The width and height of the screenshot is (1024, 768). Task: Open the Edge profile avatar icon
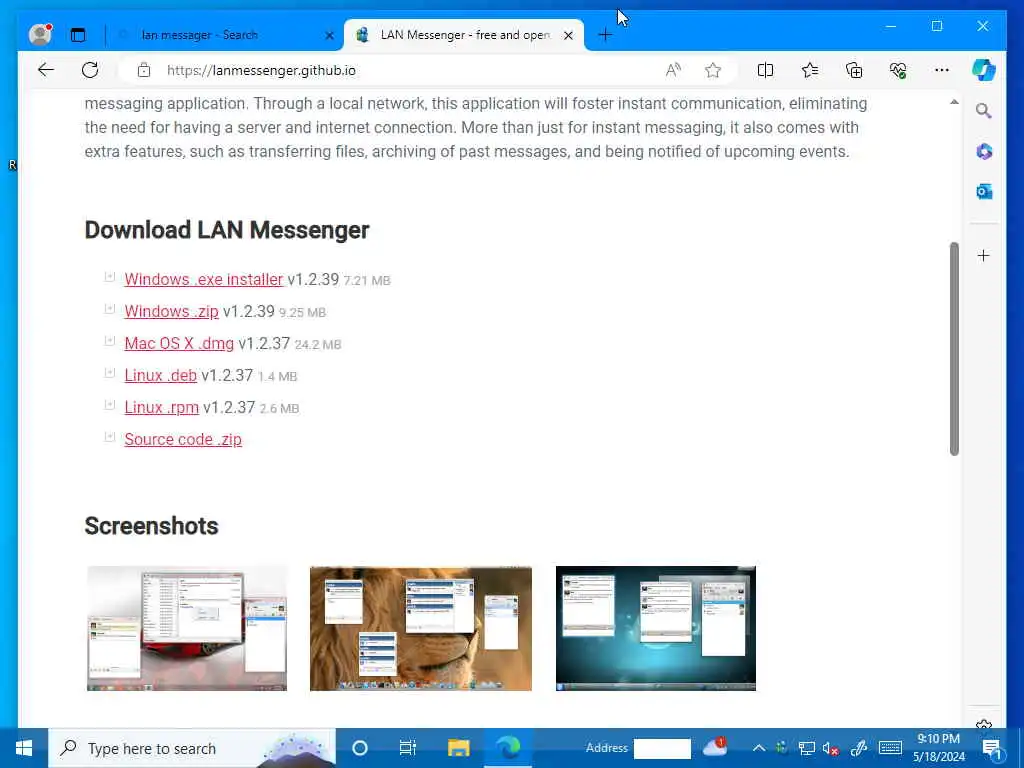click(x=40, y=35)
